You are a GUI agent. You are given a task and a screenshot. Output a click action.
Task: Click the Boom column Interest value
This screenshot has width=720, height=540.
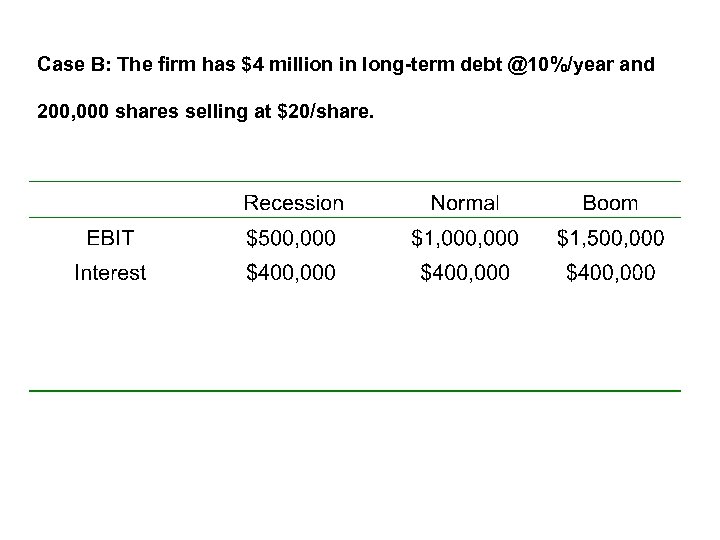(610, 272)
